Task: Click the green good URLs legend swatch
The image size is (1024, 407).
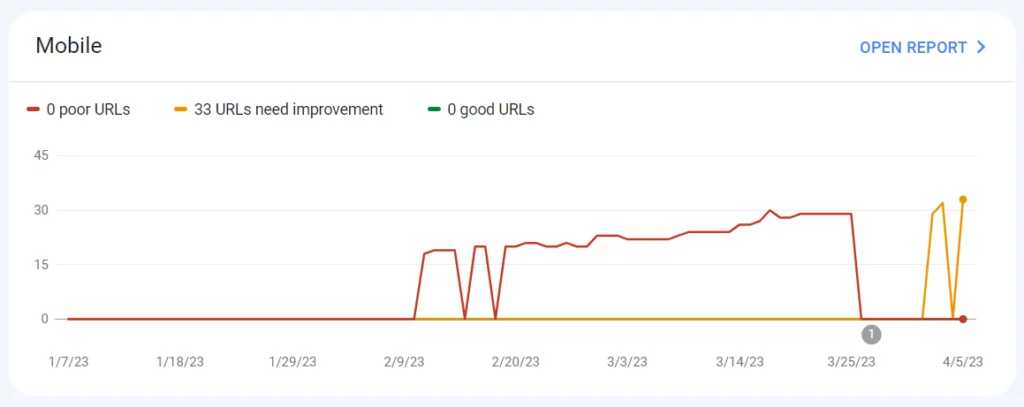Action: click(434, 110)
